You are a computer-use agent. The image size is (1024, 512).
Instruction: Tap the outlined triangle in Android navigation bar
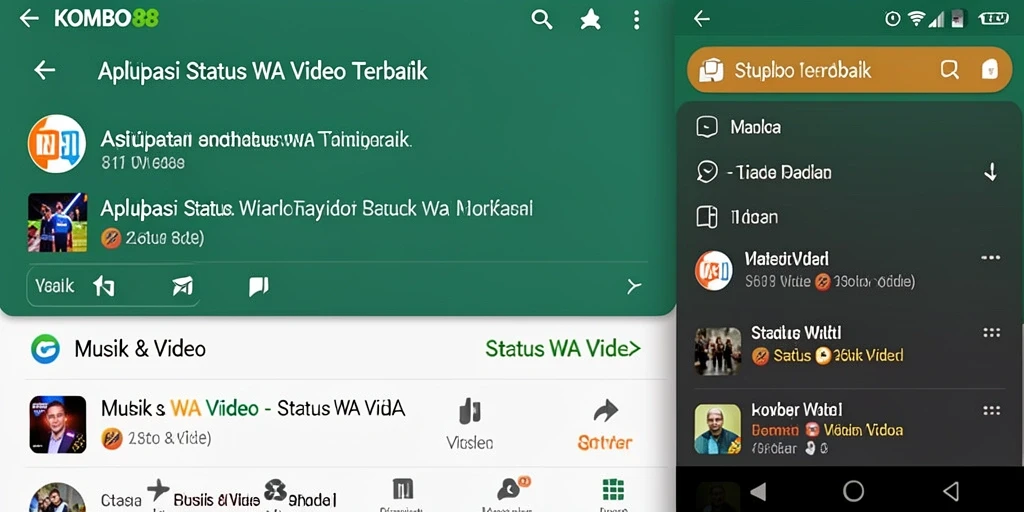(951, 491)
